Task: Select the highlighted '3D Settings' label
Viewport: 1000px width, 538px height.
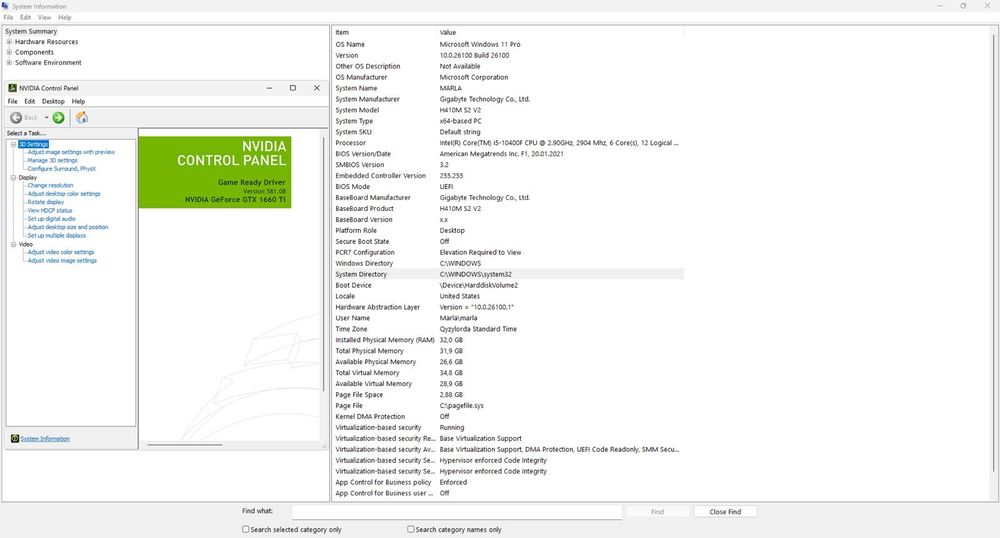Action: 33,144
